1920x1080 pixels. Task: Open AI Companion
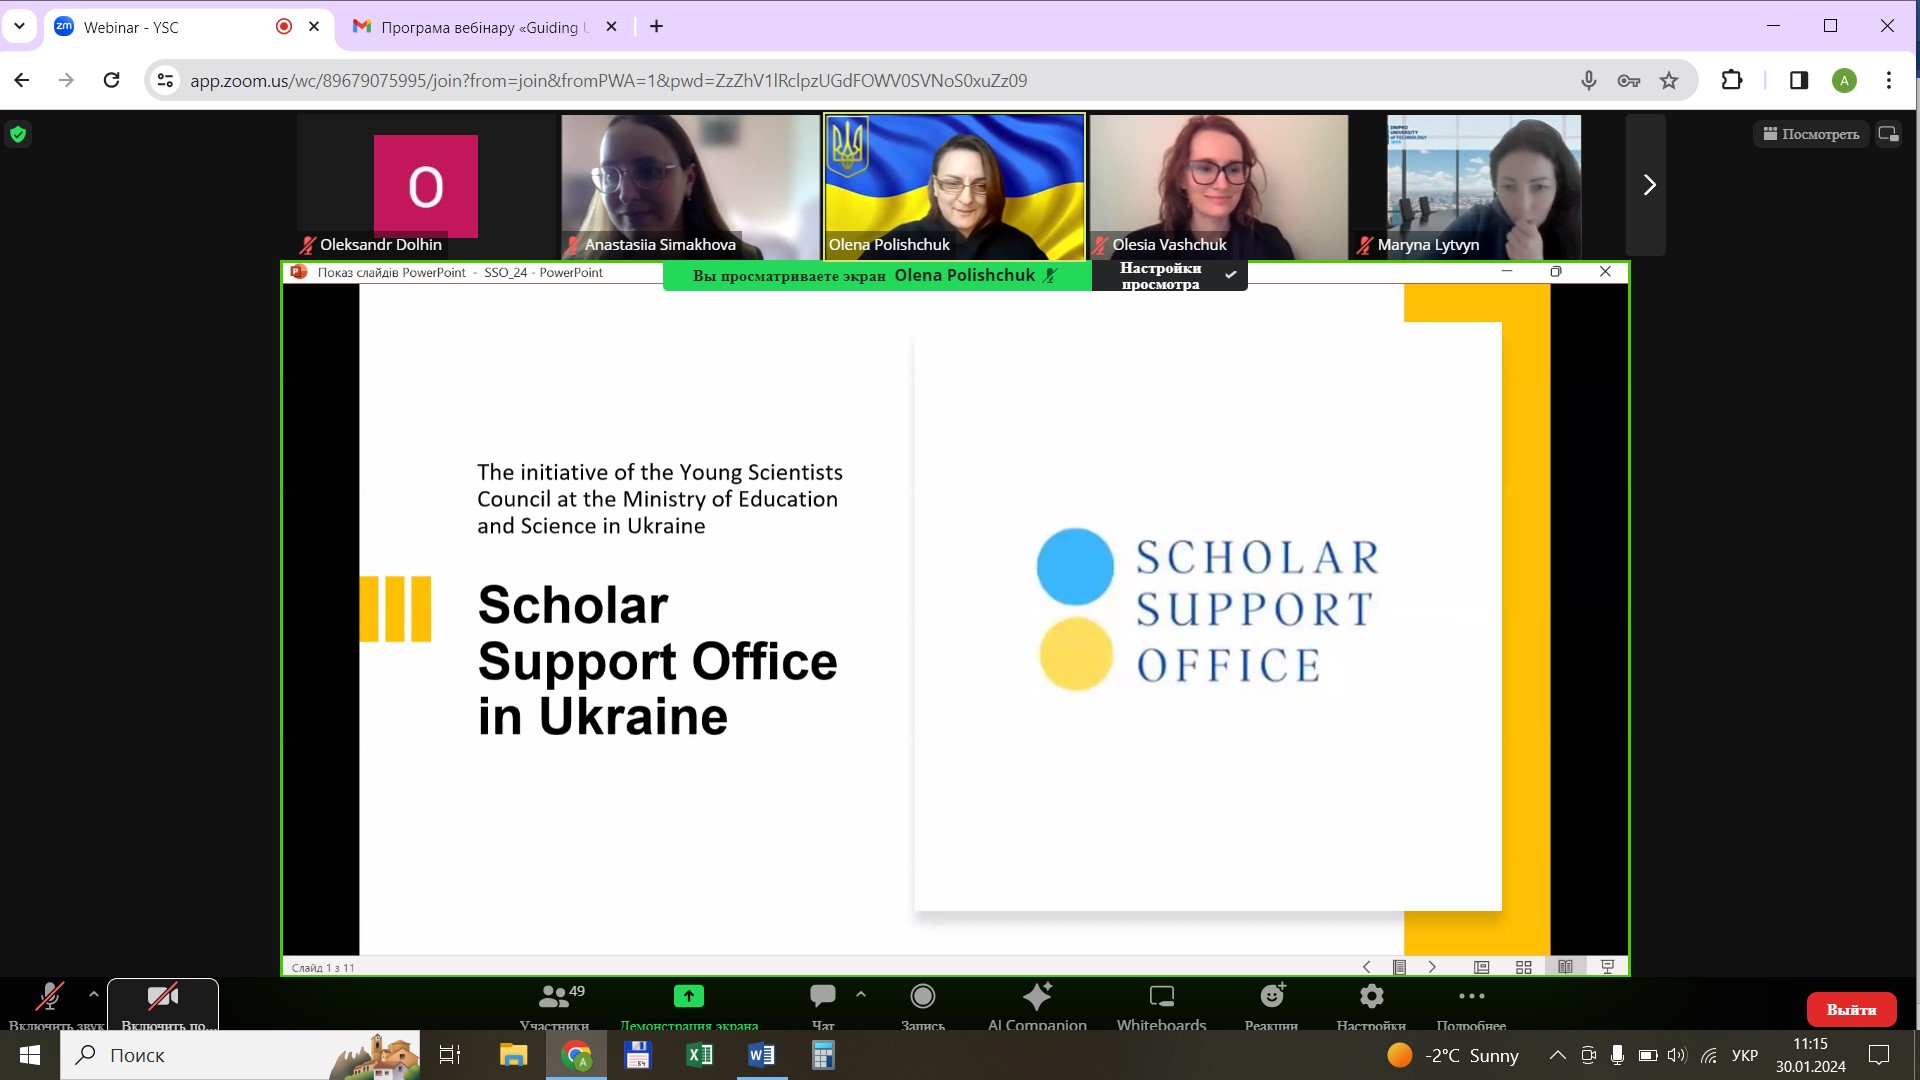(x=1037, y=1005)
